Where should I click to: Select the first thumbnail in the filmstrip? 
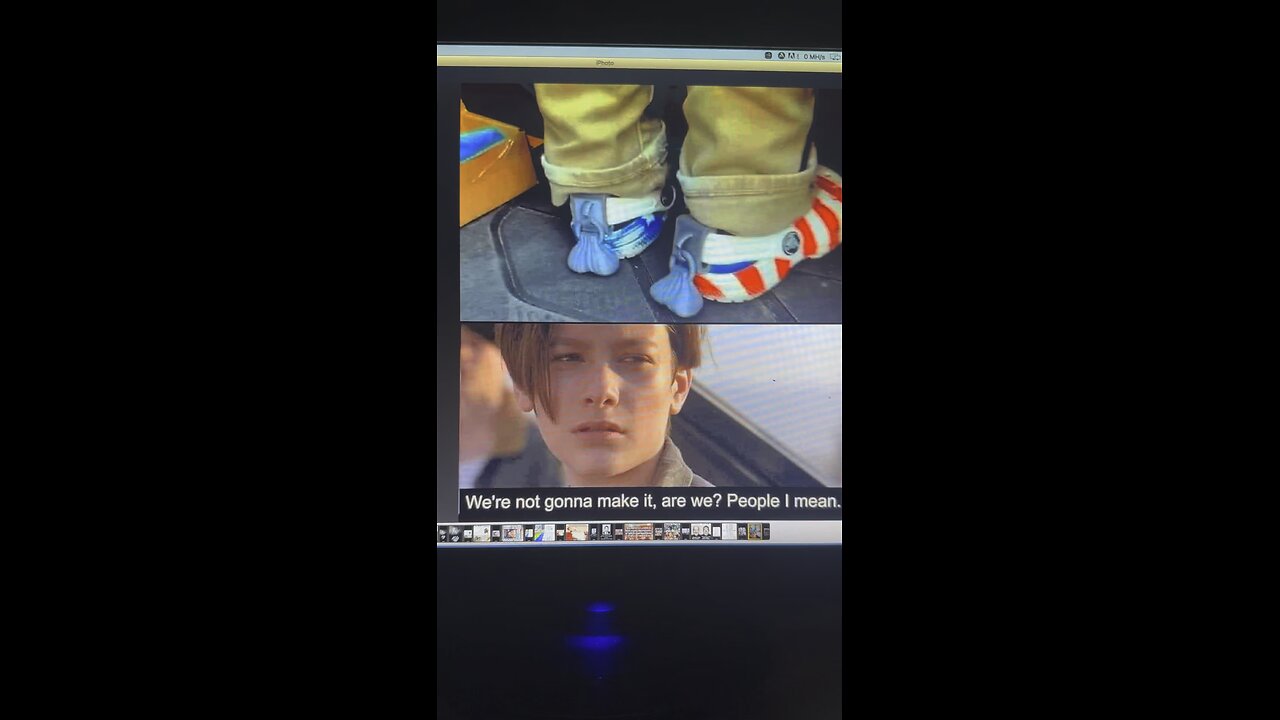442,533
